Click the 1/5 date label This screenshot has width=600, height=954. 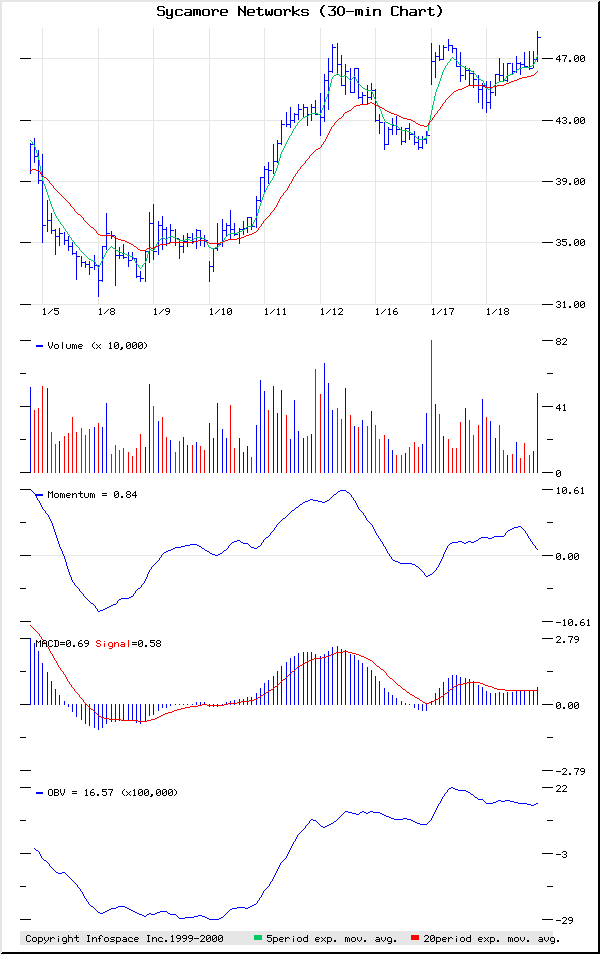[x=51, y=312]
